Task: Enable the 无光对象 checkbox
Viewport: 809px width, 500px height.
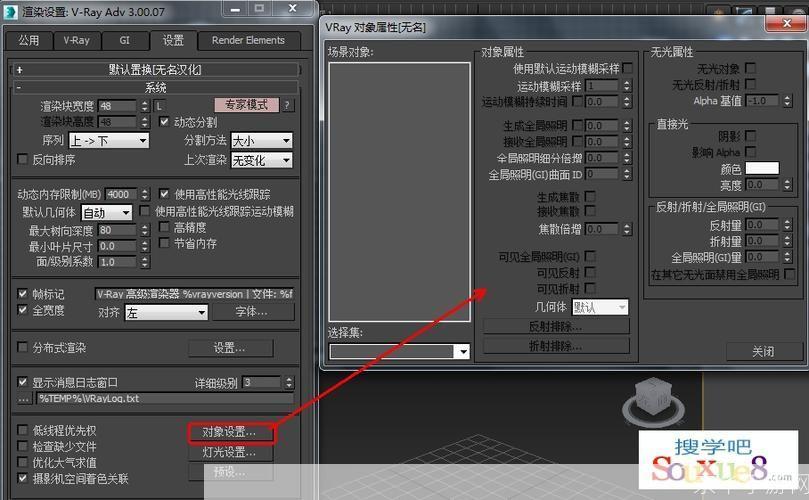Action: (x=751, y=68)
